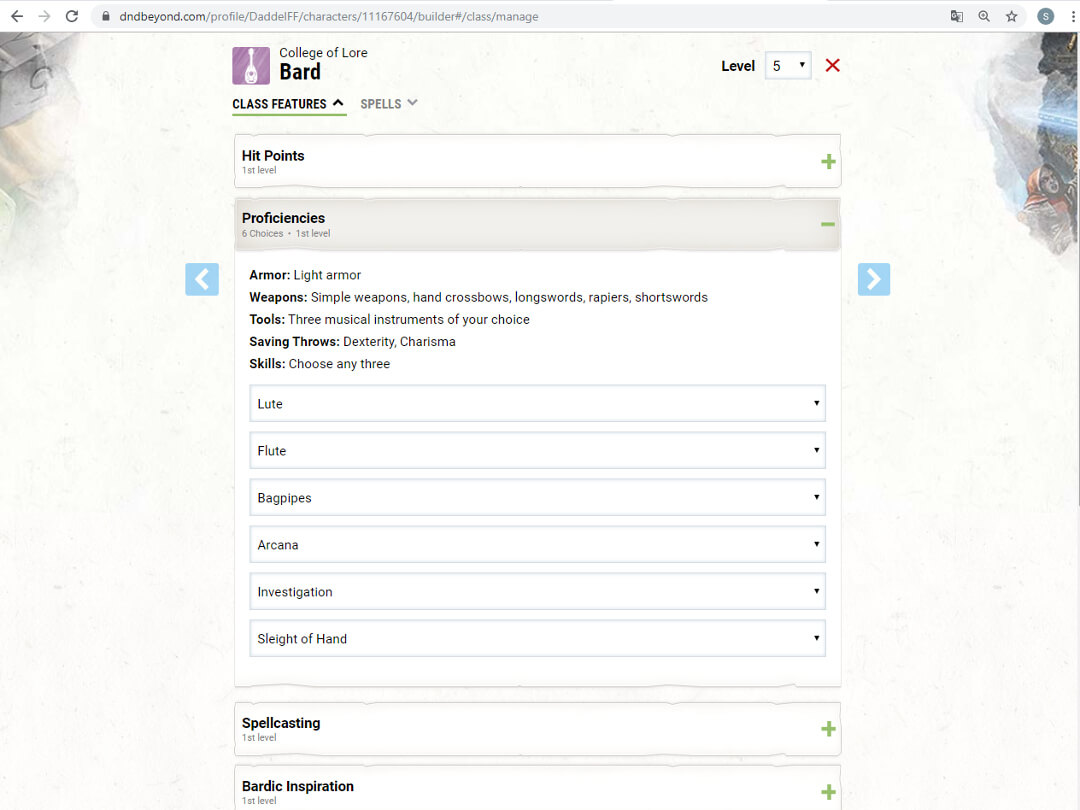Change the Arcana skill choice
1080x810 pixels.
(x=537, y=545)
